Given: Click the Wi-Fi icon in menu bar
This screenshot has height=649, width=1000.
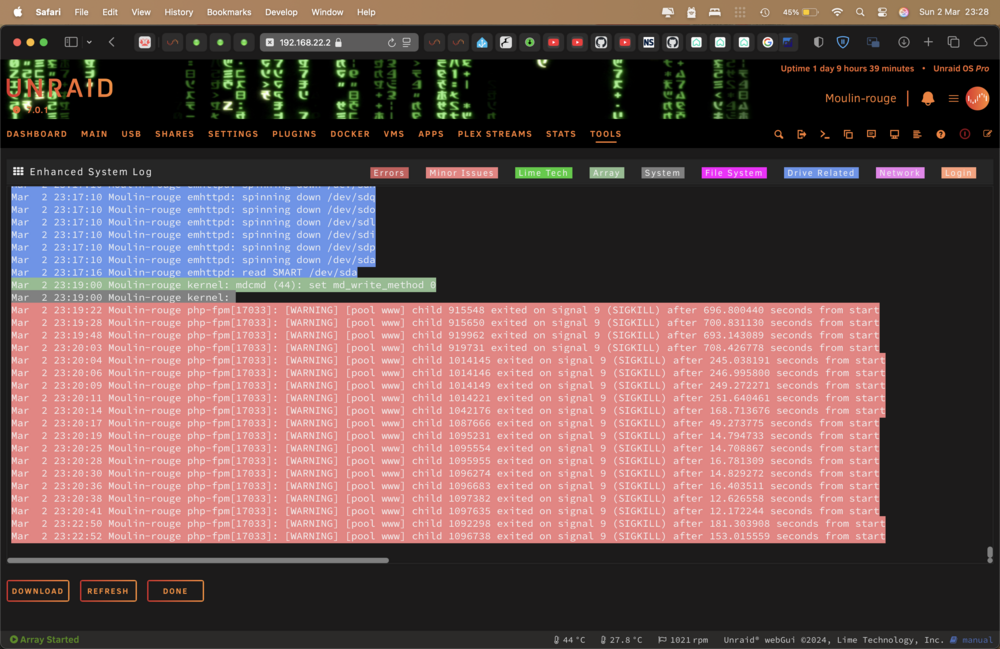Looking at the screenshot, I should pyautogui.click(x=837, y=12).
